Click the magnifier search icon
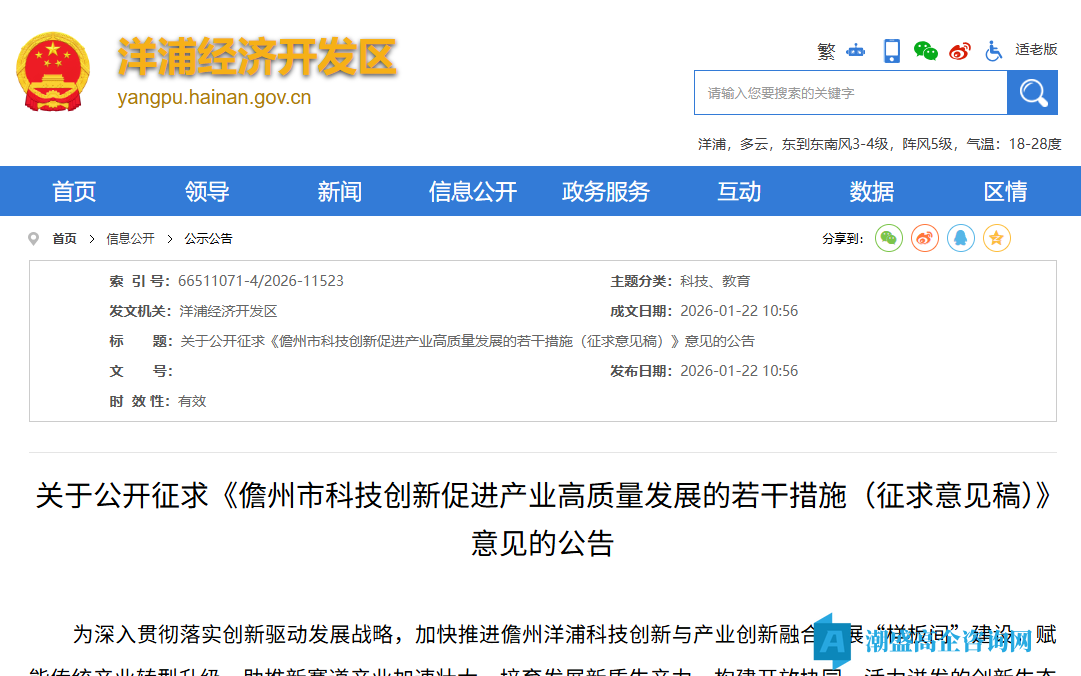The height and width of the screenshot is (676, 1081). click(x=1032, y=92)
